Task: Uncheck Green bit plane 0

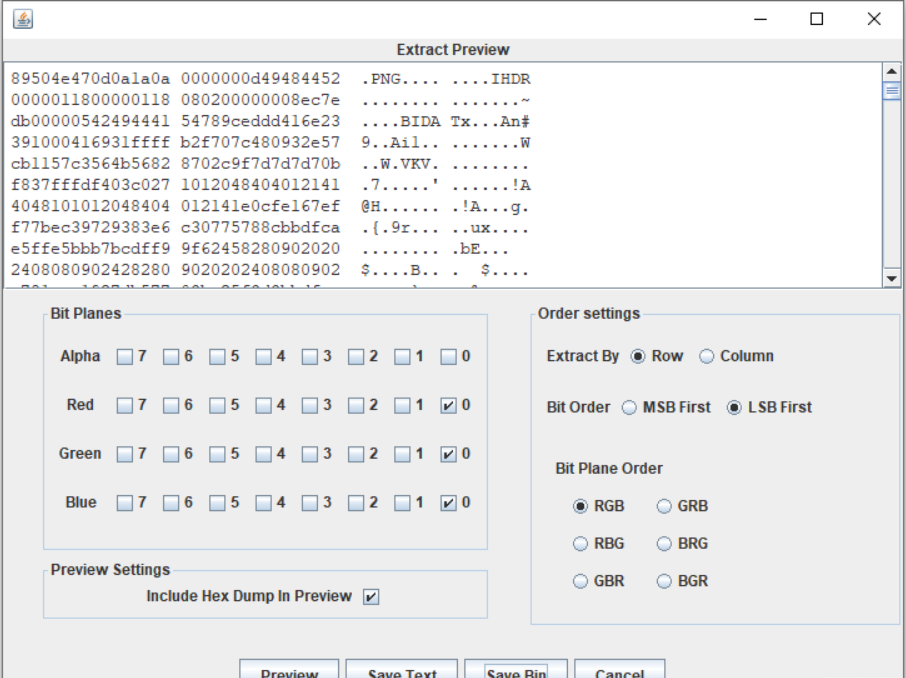Action: pos(448,454)
